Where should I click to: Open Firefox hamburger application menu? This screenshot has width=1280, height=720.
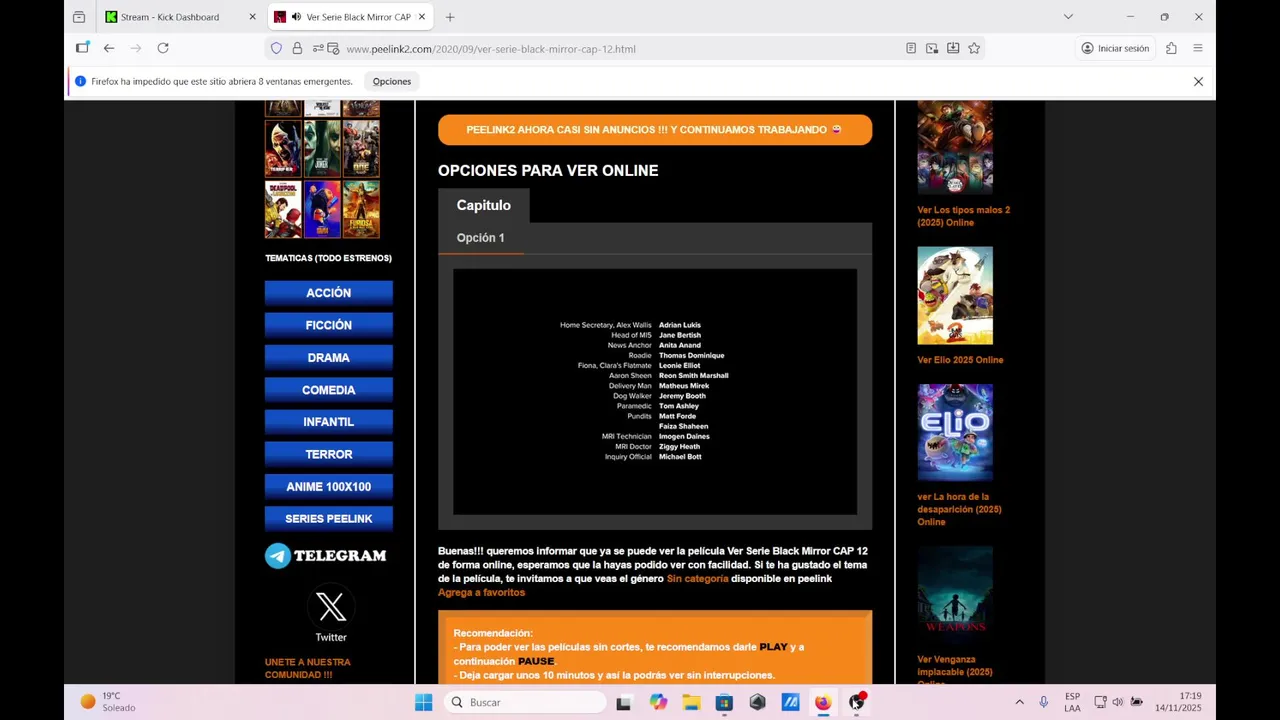pyautogui.click(x=1198, y=48)
